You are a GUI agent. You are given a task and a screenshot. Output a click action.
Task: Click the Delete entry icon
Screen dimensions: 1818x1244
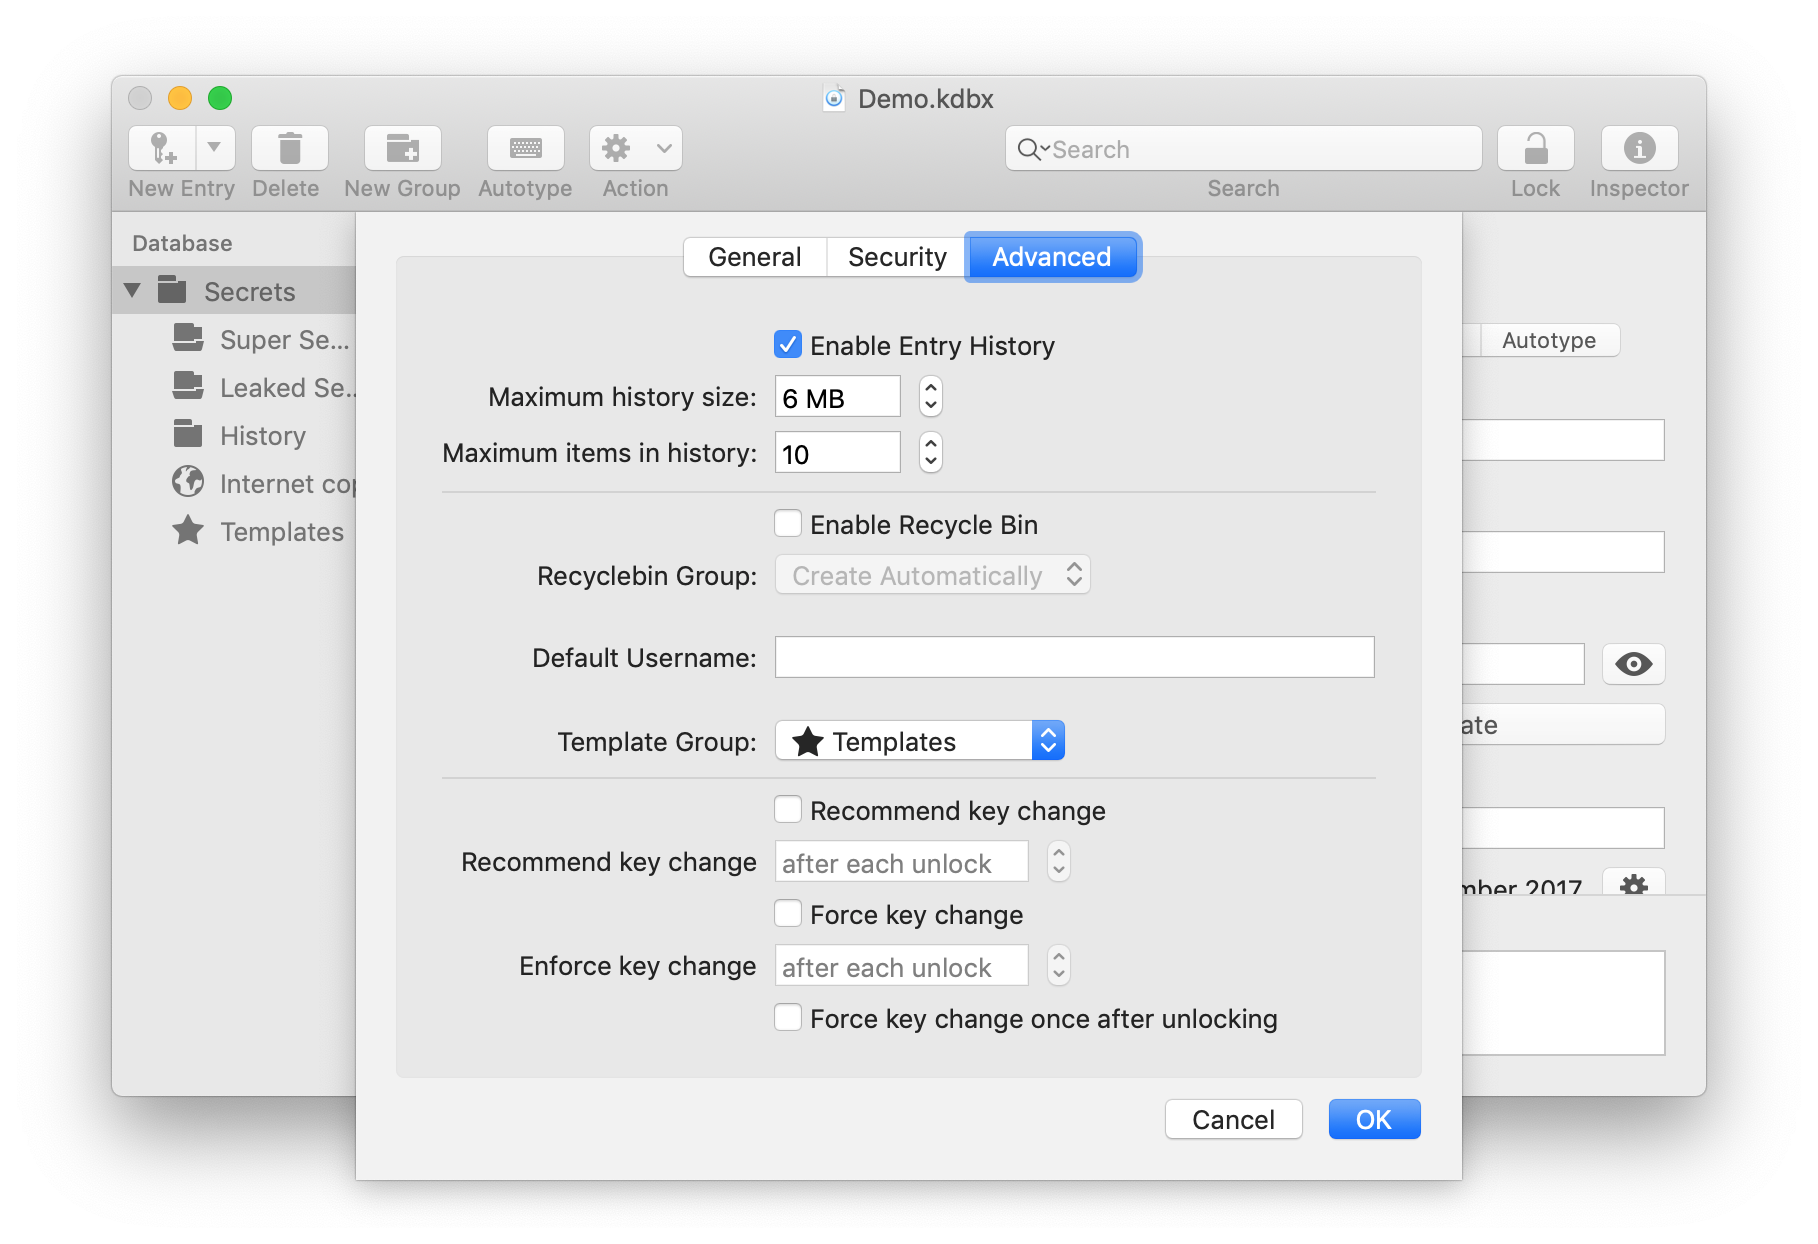288,148
